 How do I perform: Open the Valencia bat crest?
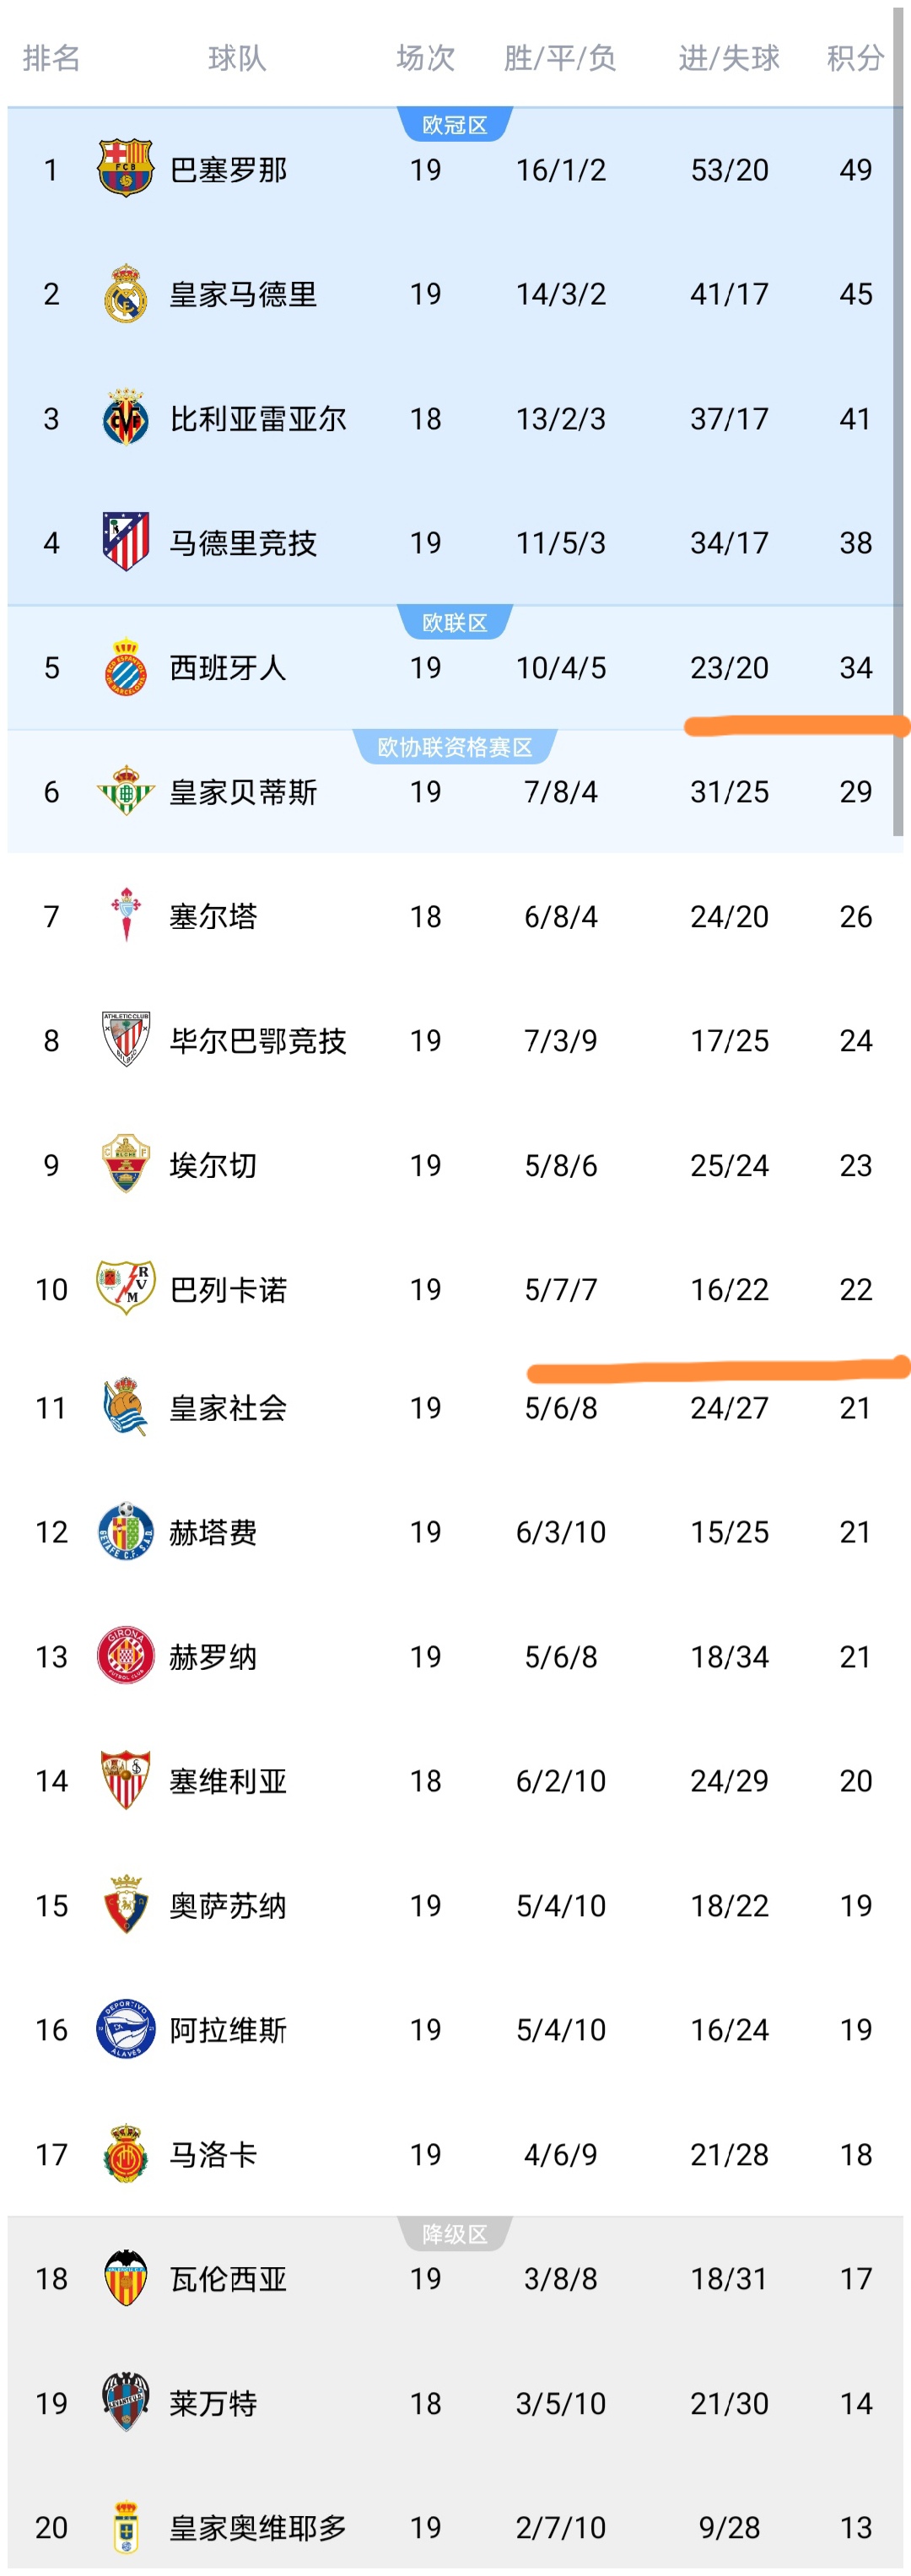pyautogui.click(x=125, y=2277)
